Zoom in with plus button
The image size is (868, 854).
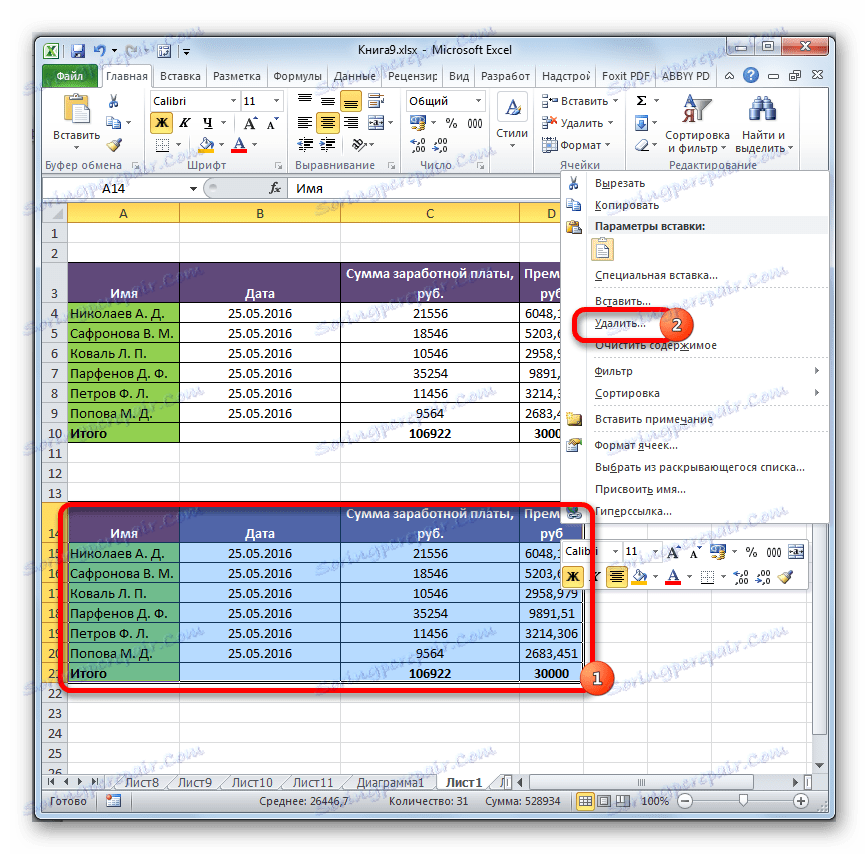click(x=800, y=800)
